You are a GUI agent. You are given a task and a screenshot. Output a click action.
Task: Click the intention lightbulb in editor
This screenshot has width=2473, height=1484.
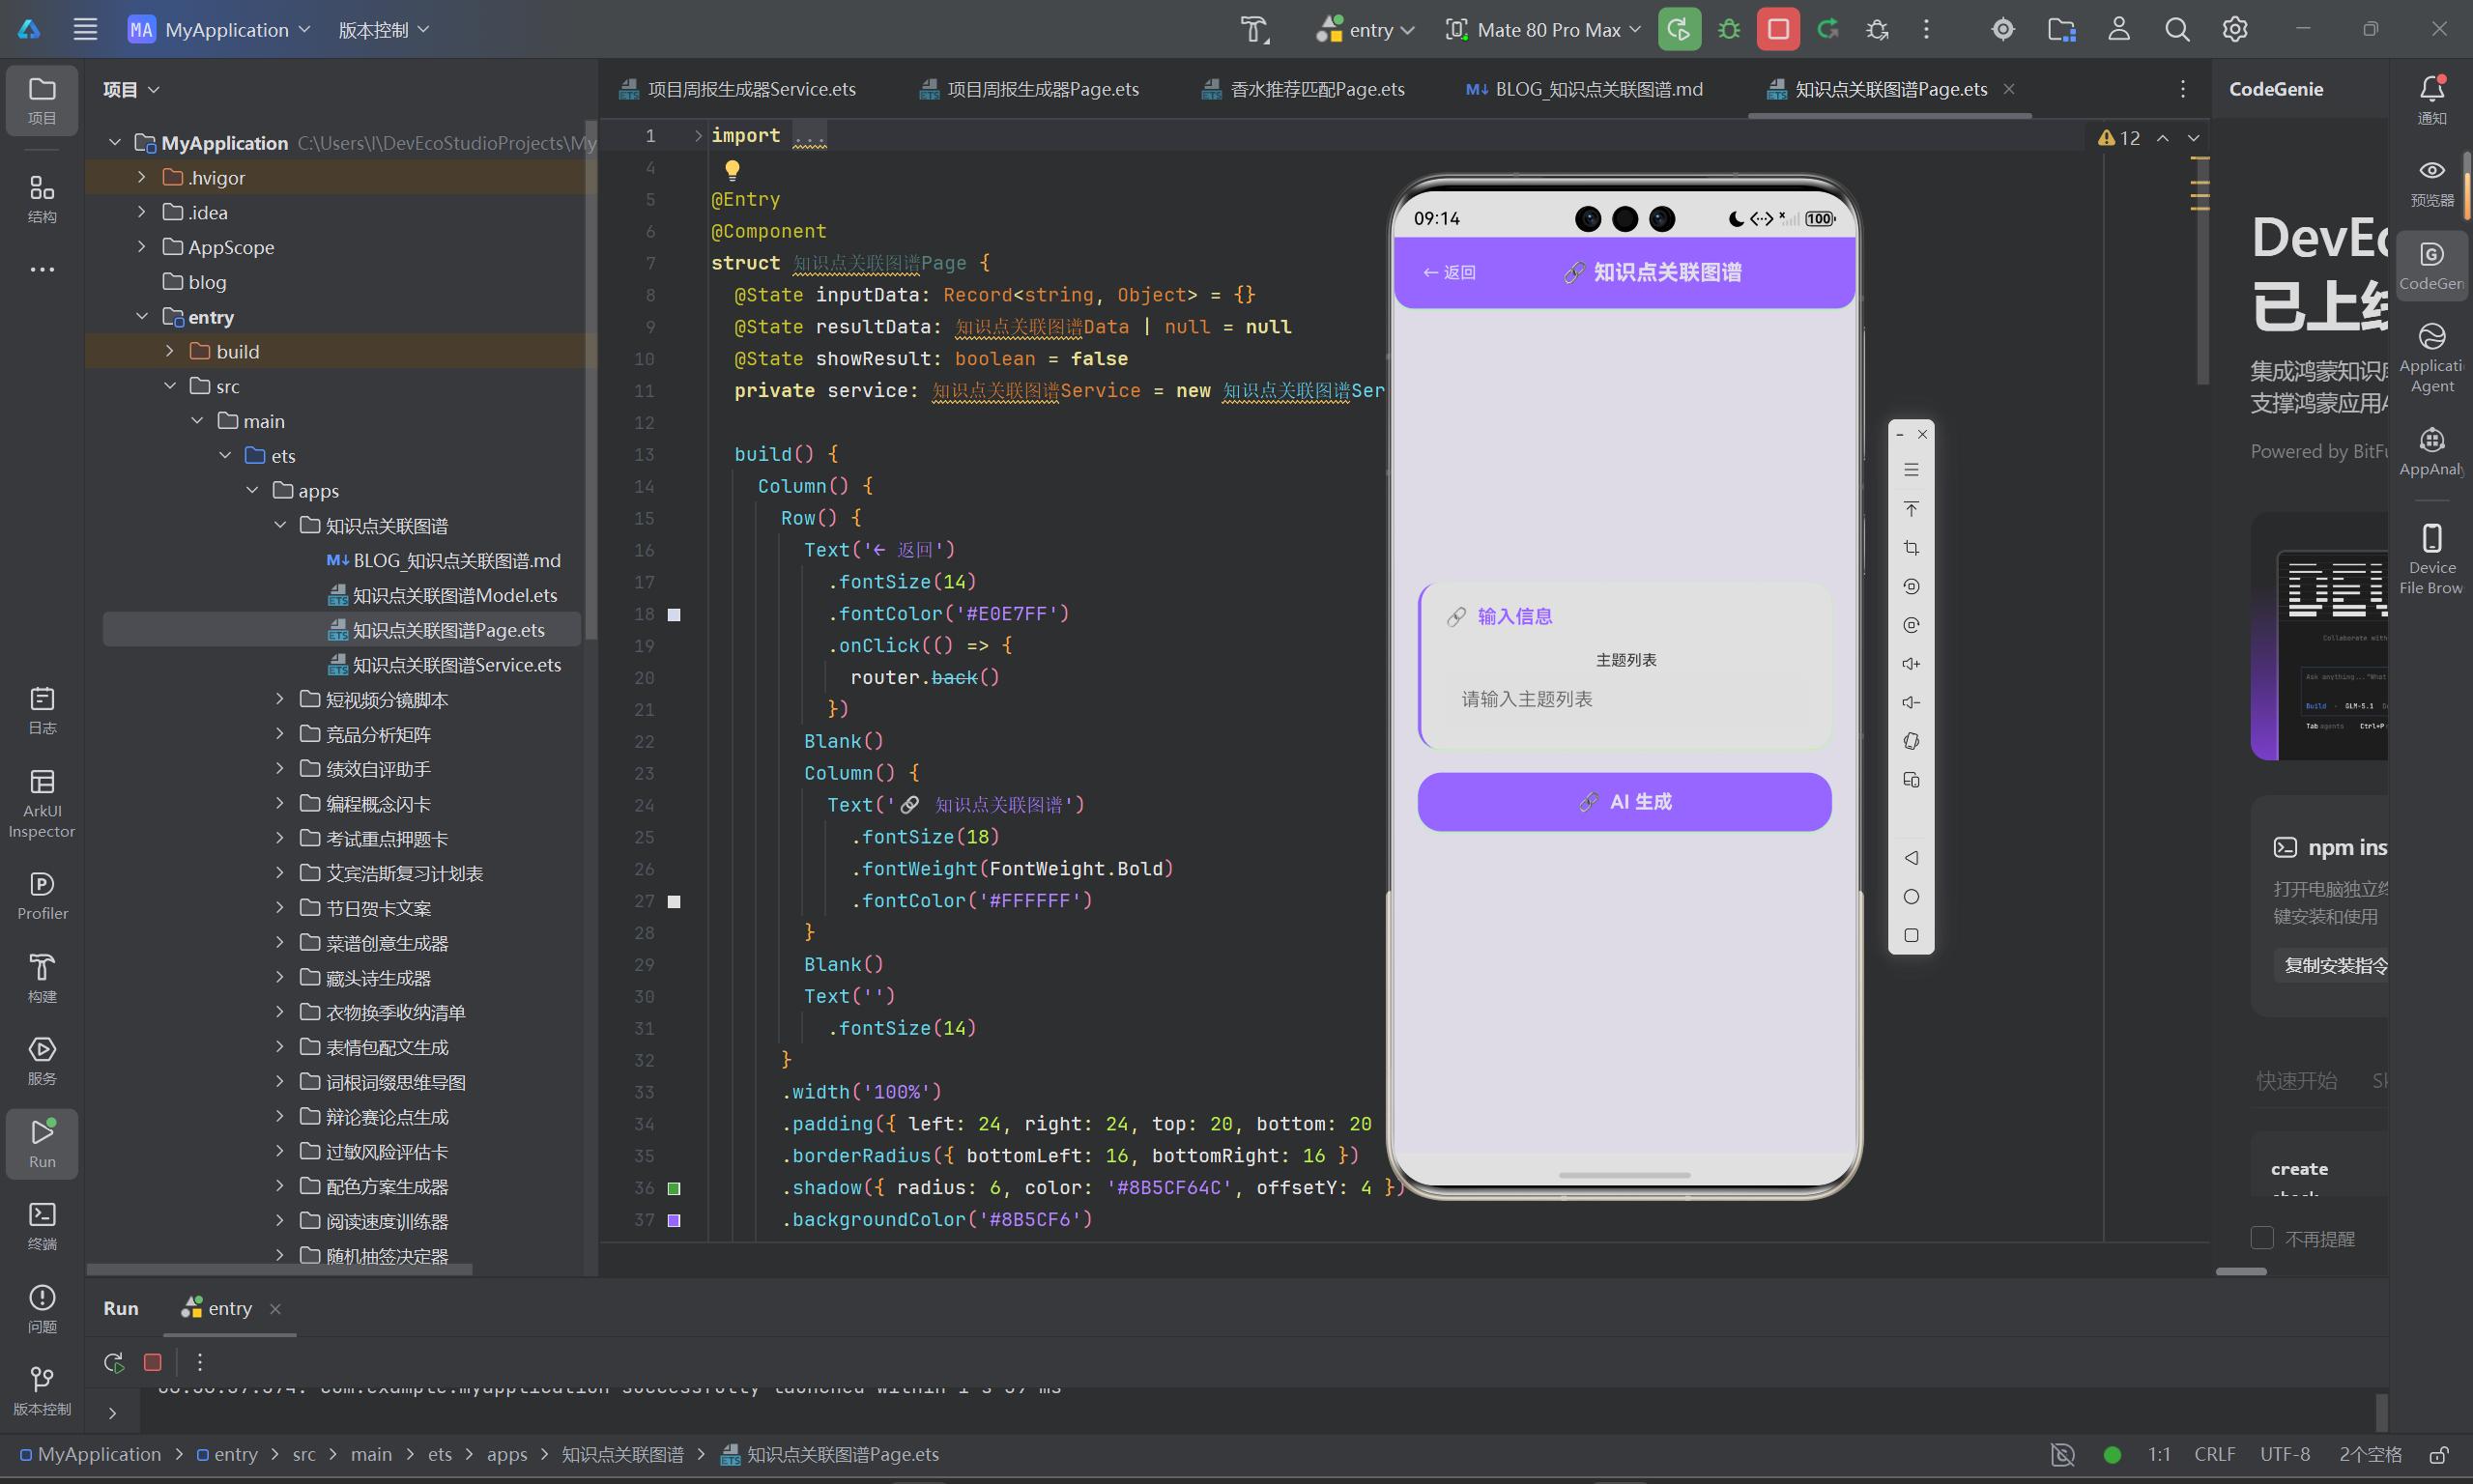pyautogui.click(x=732, y=169)
